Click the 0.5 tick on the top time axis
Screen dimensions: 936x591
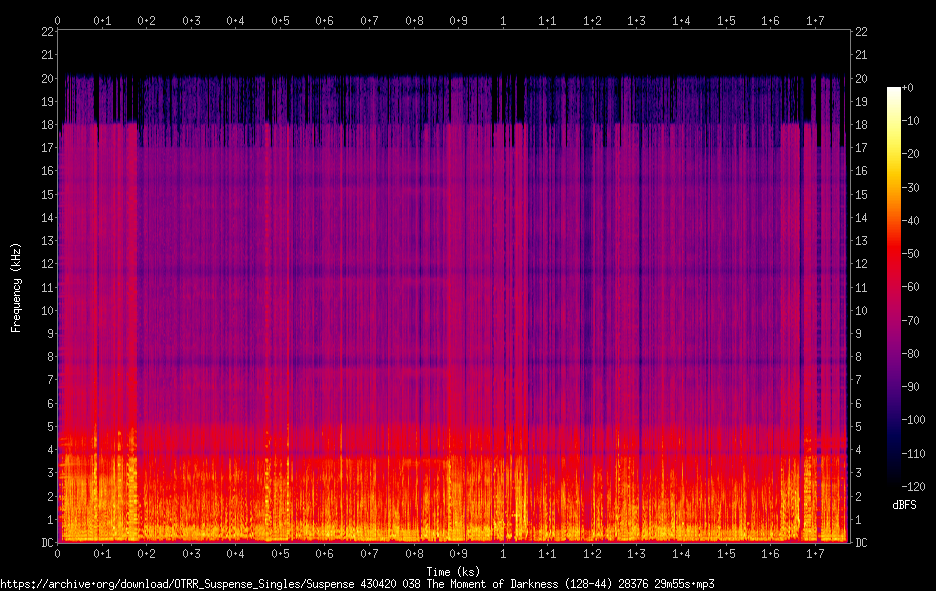280,21
